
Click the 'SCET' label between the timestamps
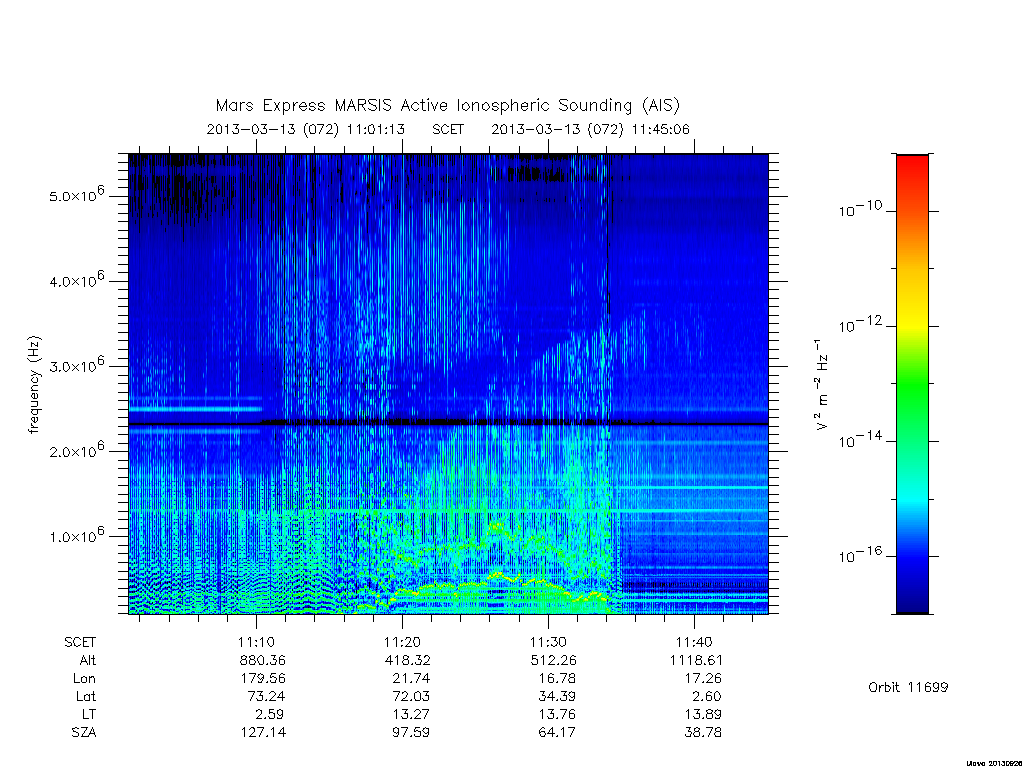(x=448, y=129)
